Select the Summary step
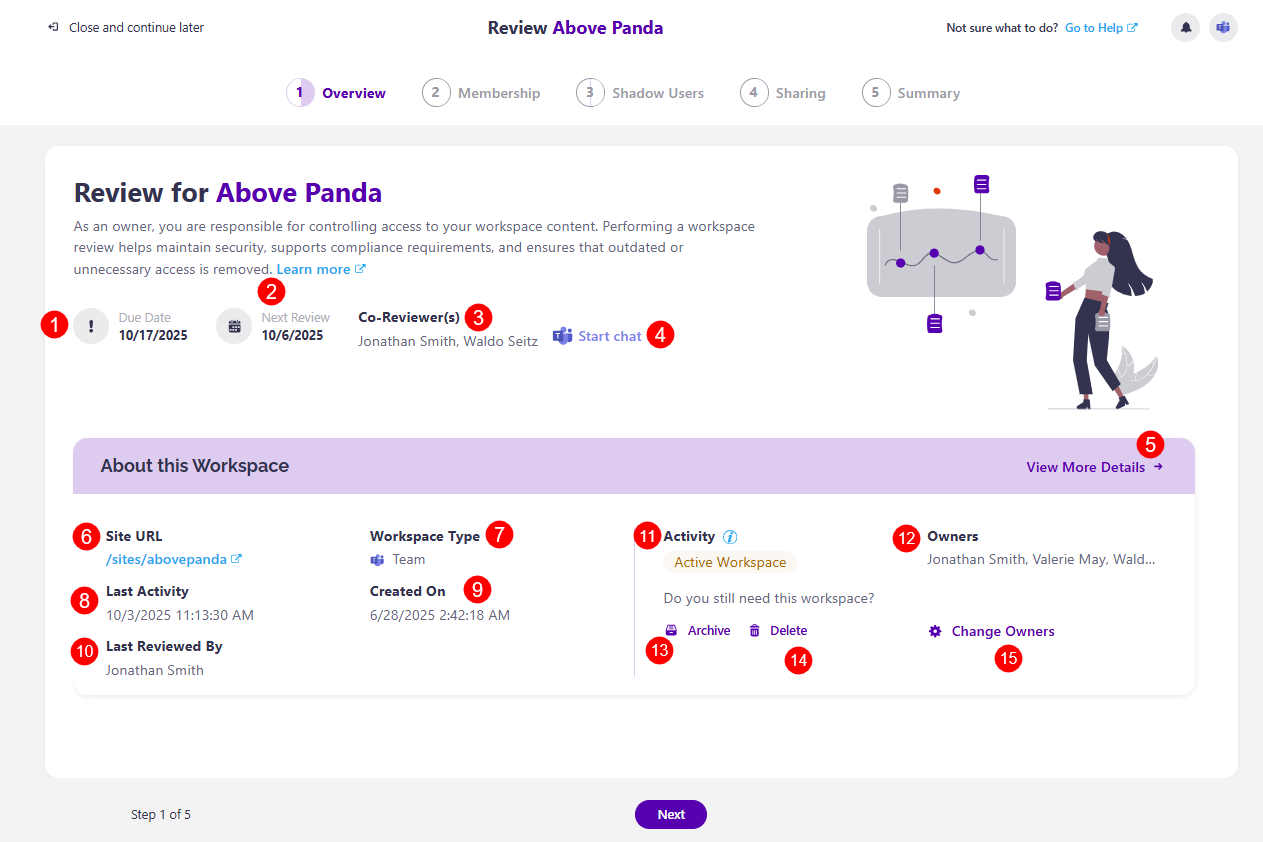This screenshot has height=842, width=1263. (x=911, y=93)
